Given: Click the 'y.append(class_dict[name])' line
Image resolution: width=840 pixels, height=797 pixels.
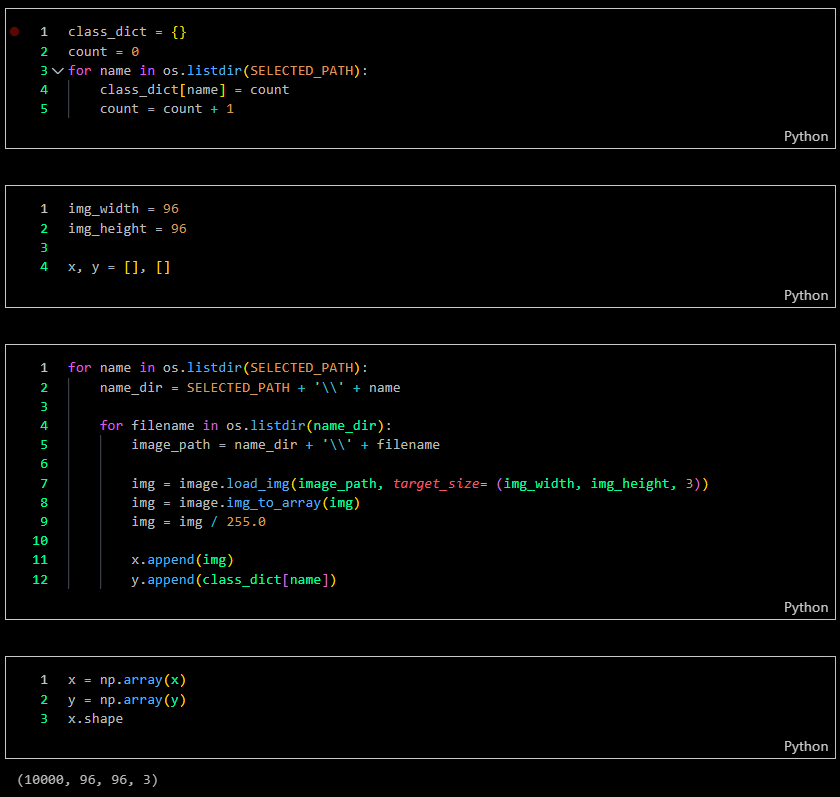Looking at the screenshot, I should click(x=234, y=580).
